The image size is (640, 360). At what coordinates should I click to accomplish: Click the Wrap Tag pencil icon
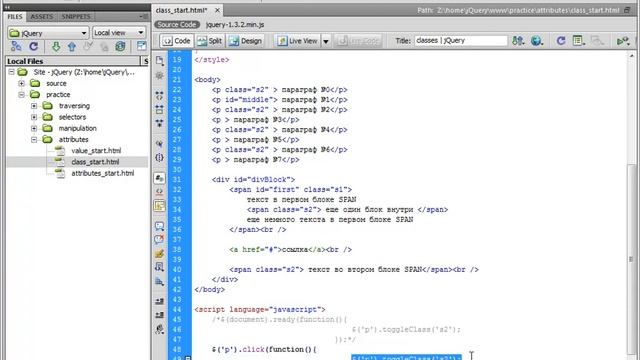[x=160, y=253]
